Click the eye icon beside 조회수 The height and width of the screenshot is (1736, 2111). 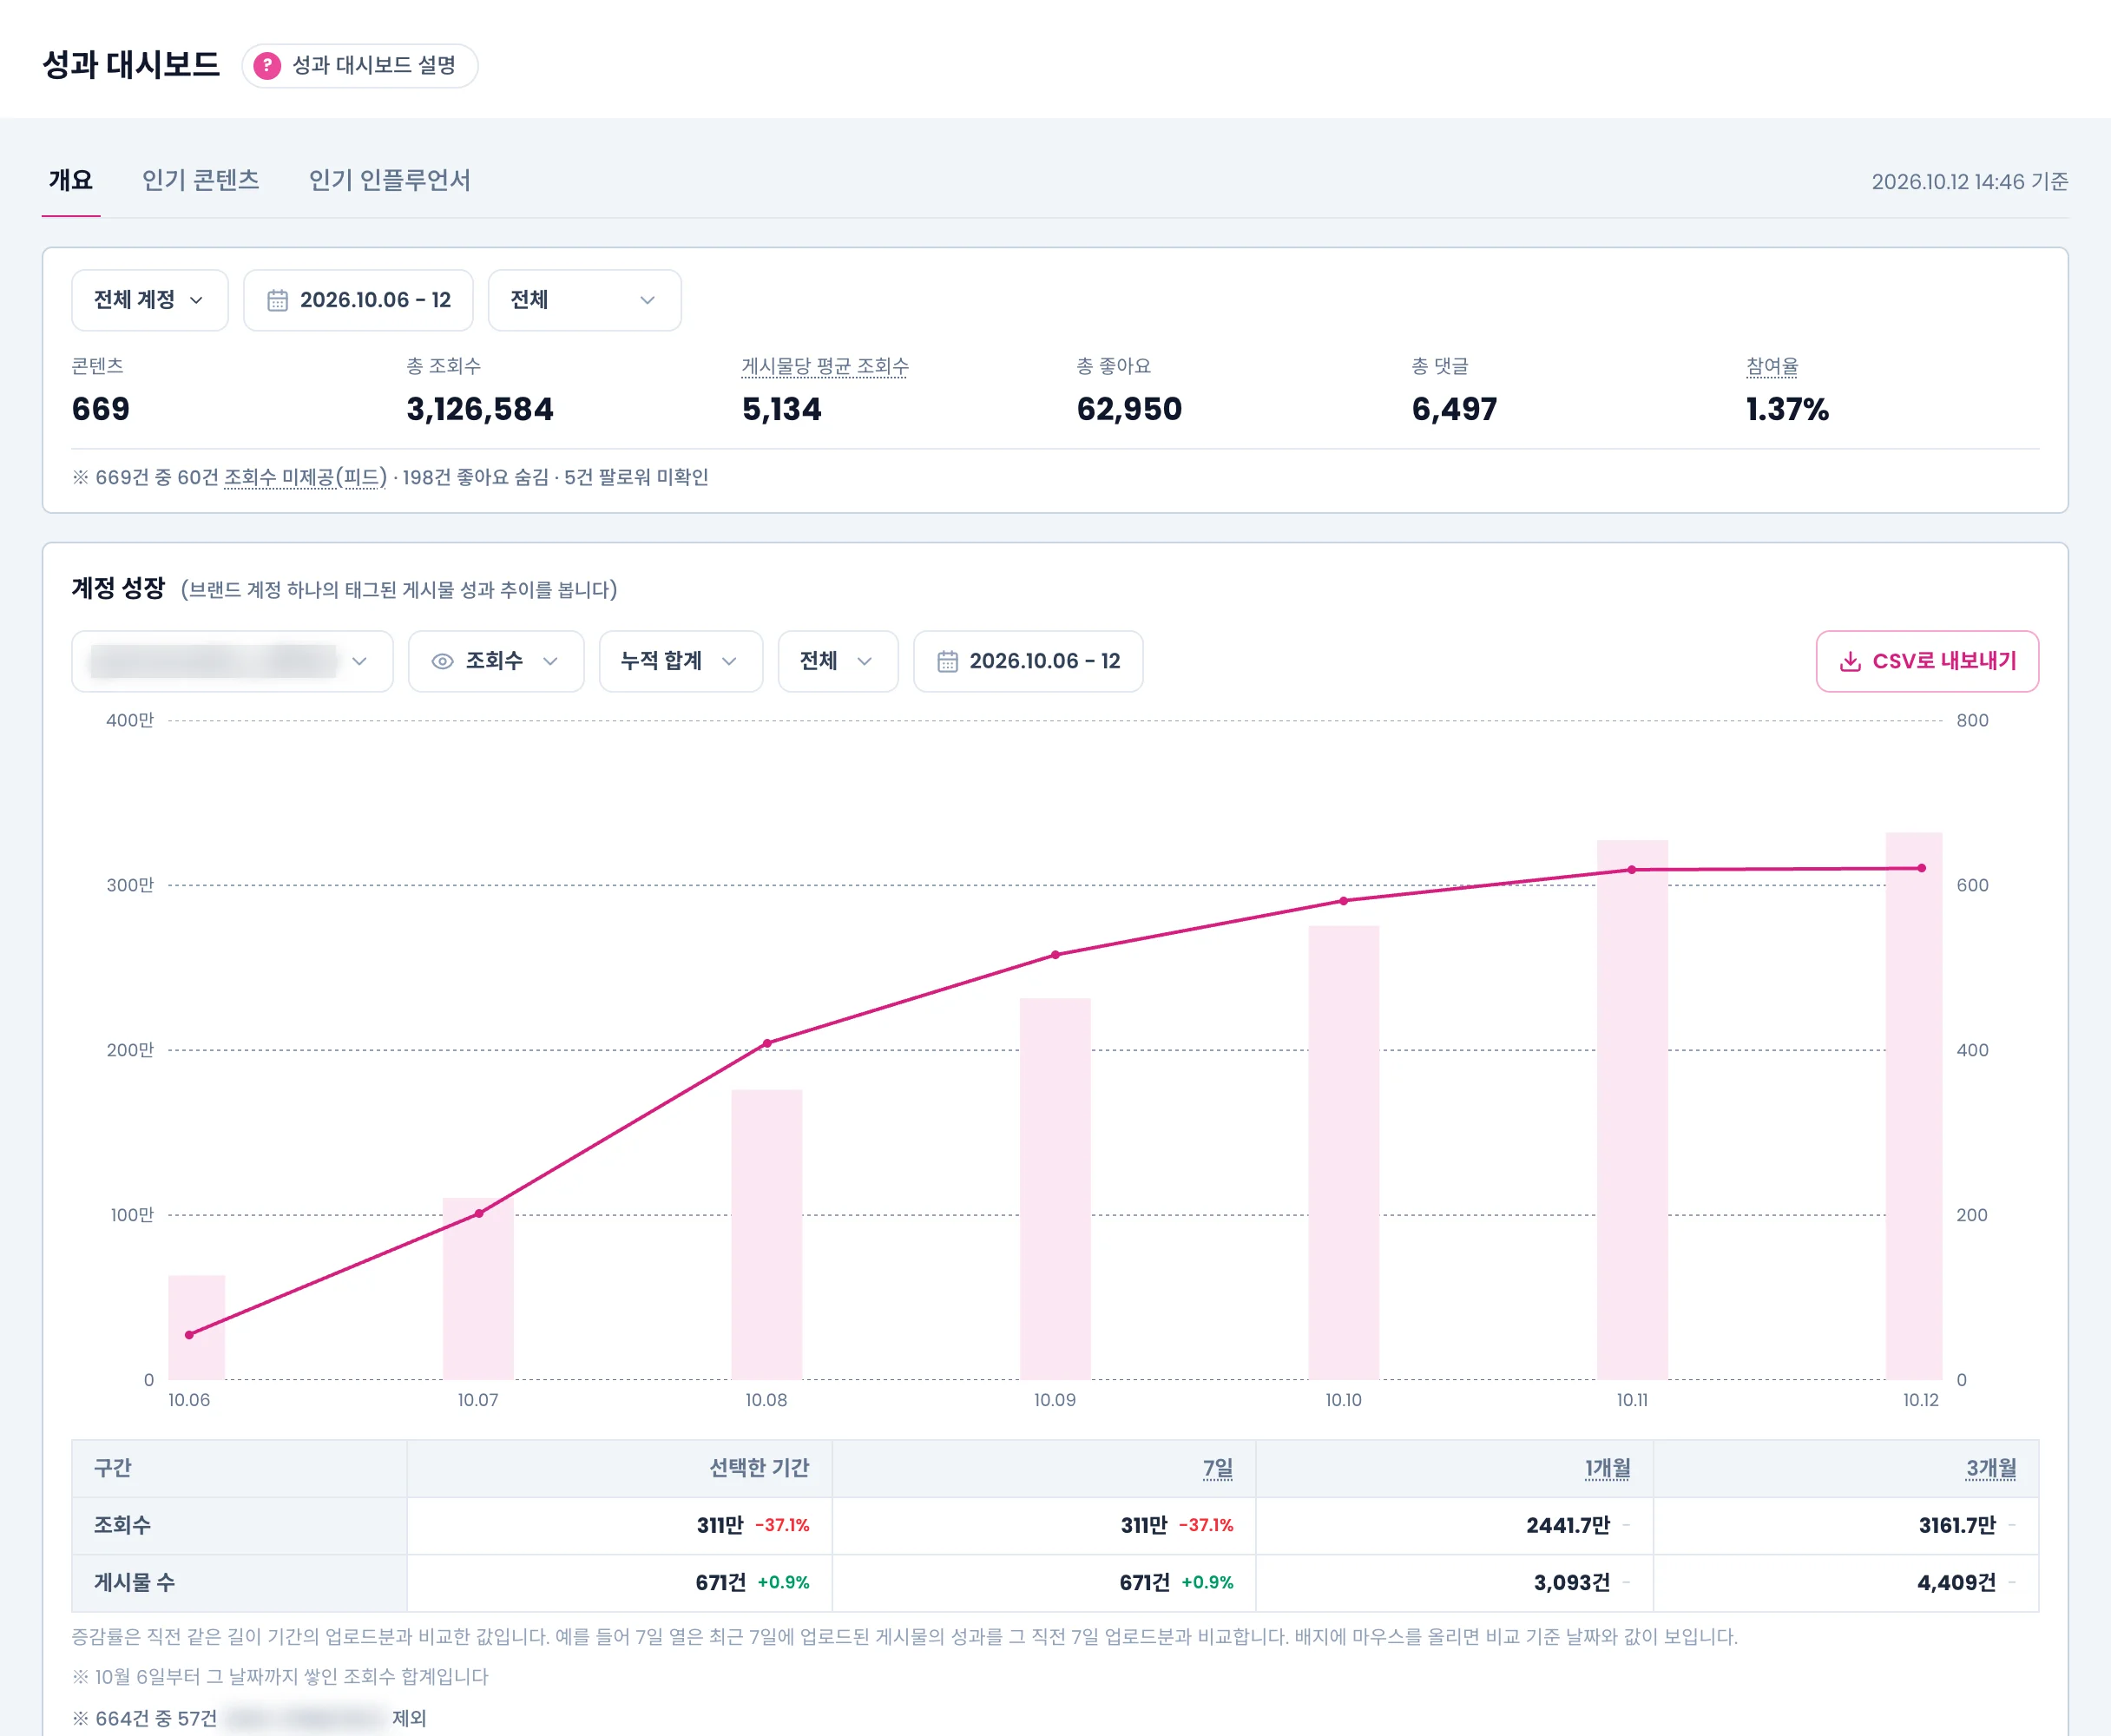click(x=442, y=661)
